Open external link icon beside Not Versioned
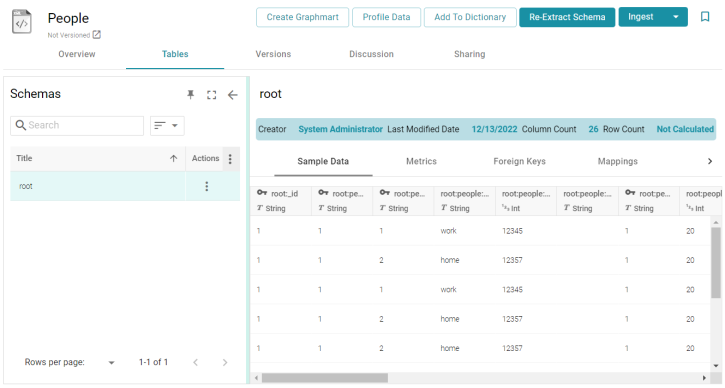725x388 pixels. pyautogui.click(x=97, y=35)
